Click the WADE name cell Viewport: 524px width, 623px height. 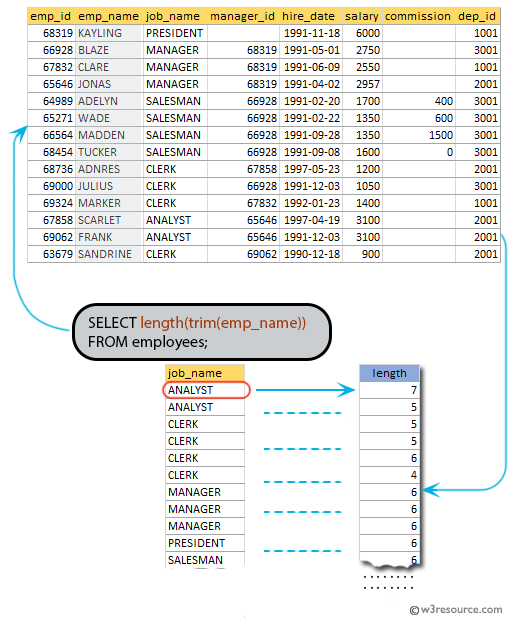coord(108,118)
